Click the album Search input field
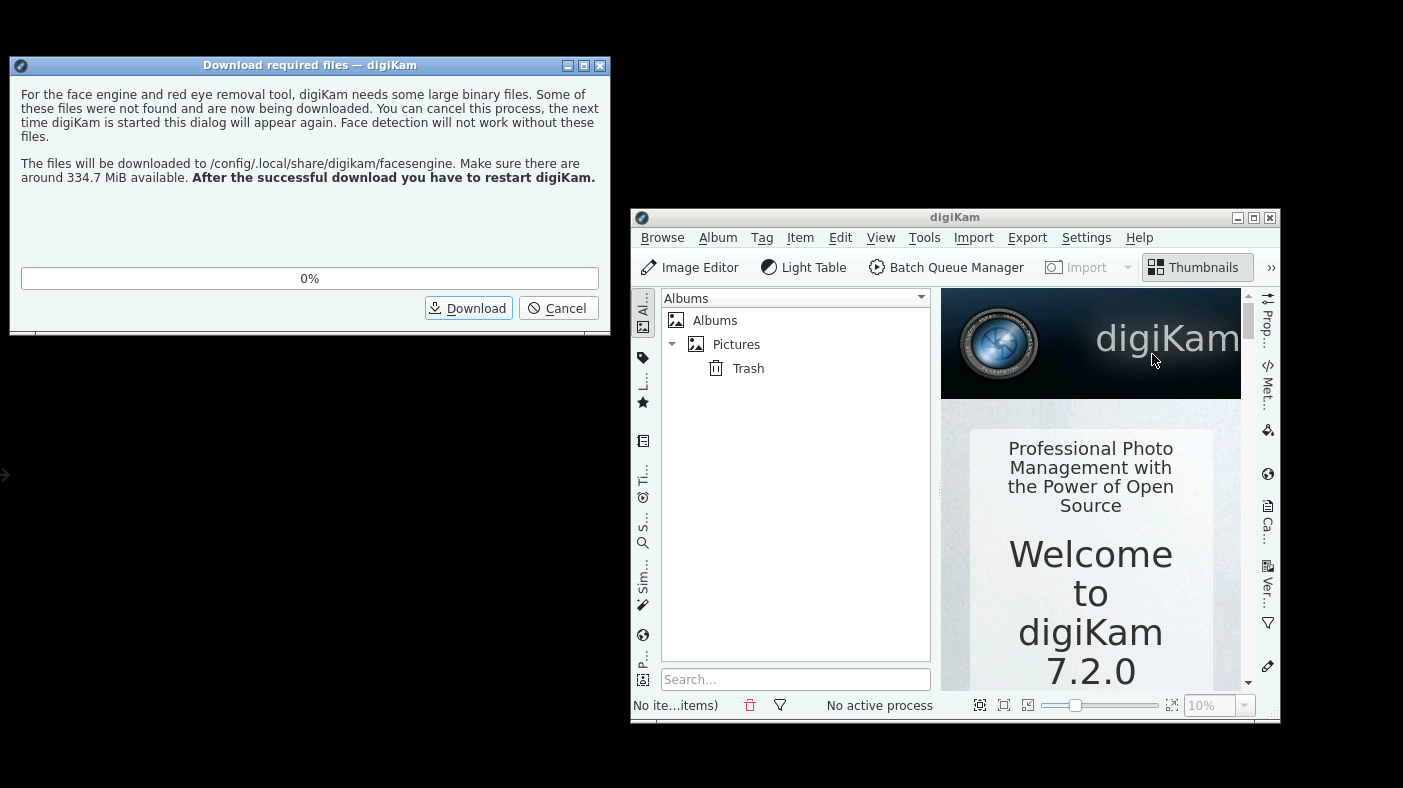Screen dimensions: 1403x788 796,679
